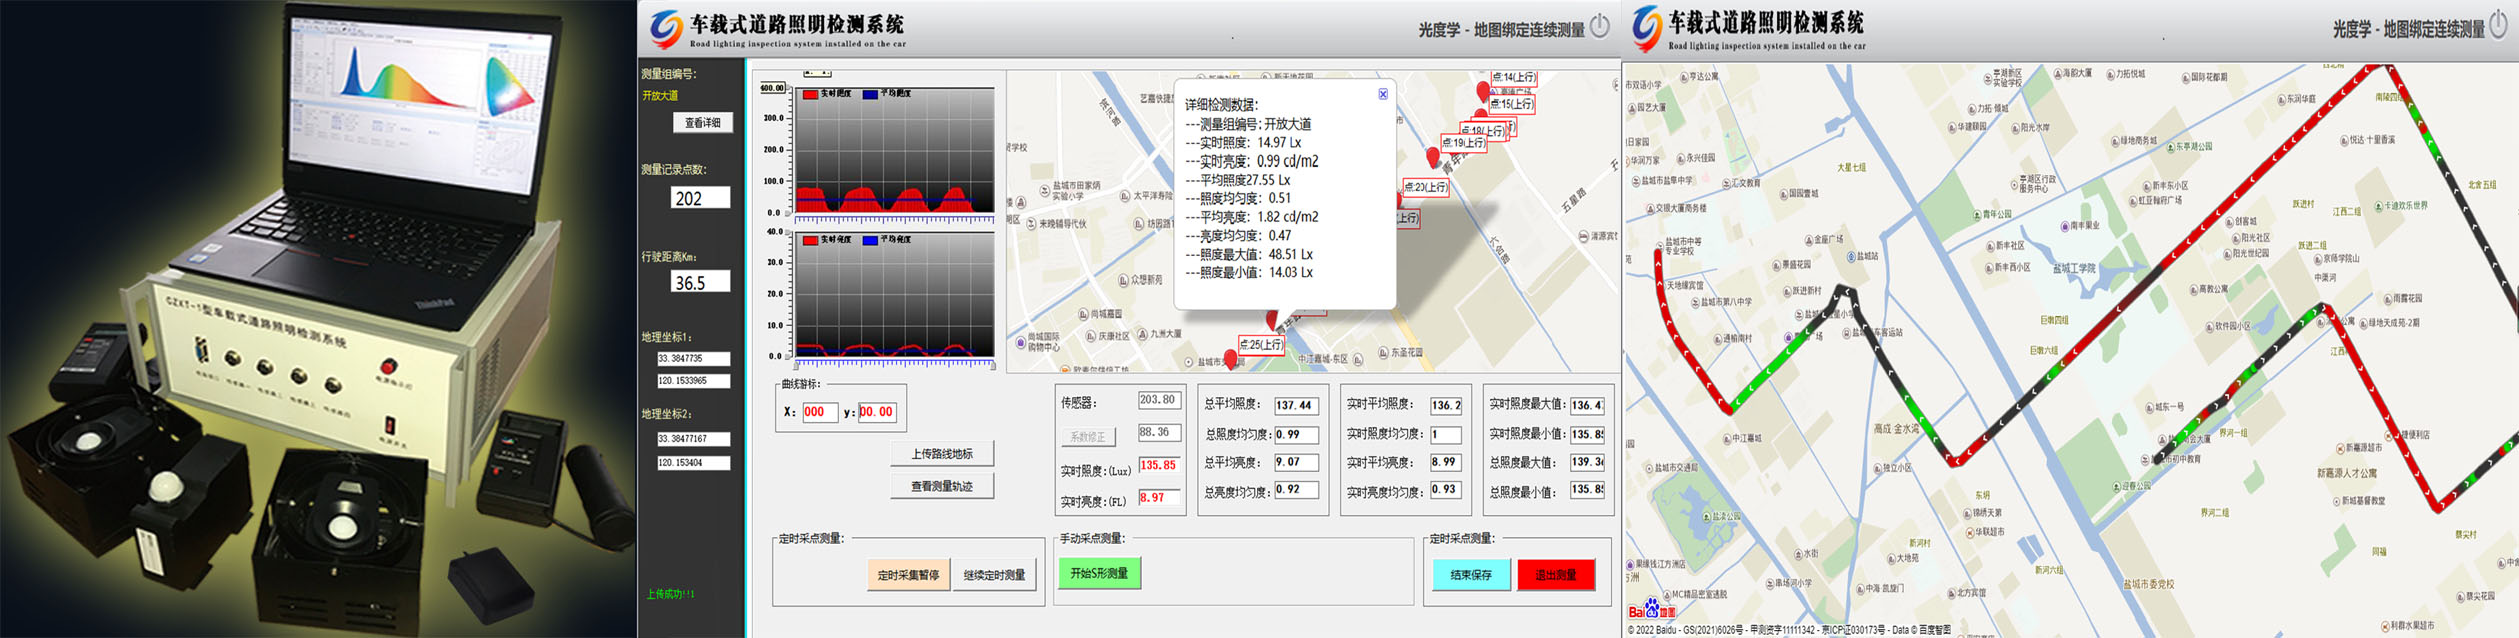The width and height of the screenshot is (2519, 638).
Task: Click the curve cursor X input field
Action: pos(819,412)
